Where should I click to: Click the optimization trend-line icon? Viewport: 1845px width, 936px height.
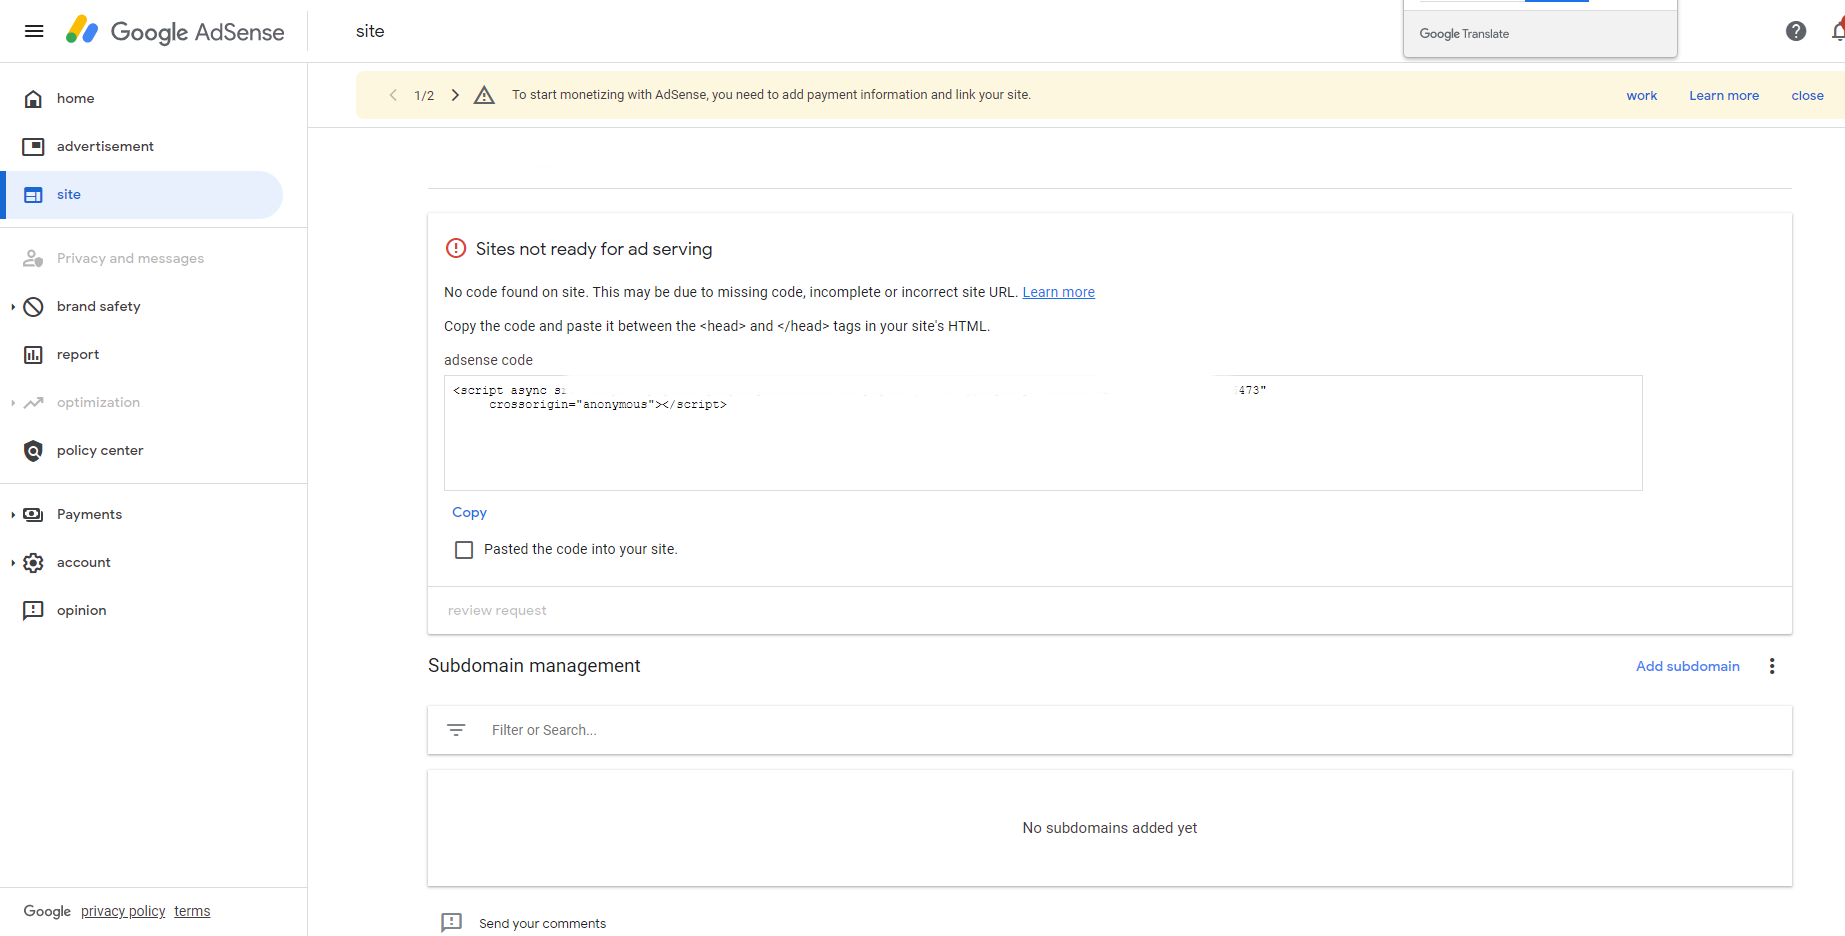click(x=33, y=402)
